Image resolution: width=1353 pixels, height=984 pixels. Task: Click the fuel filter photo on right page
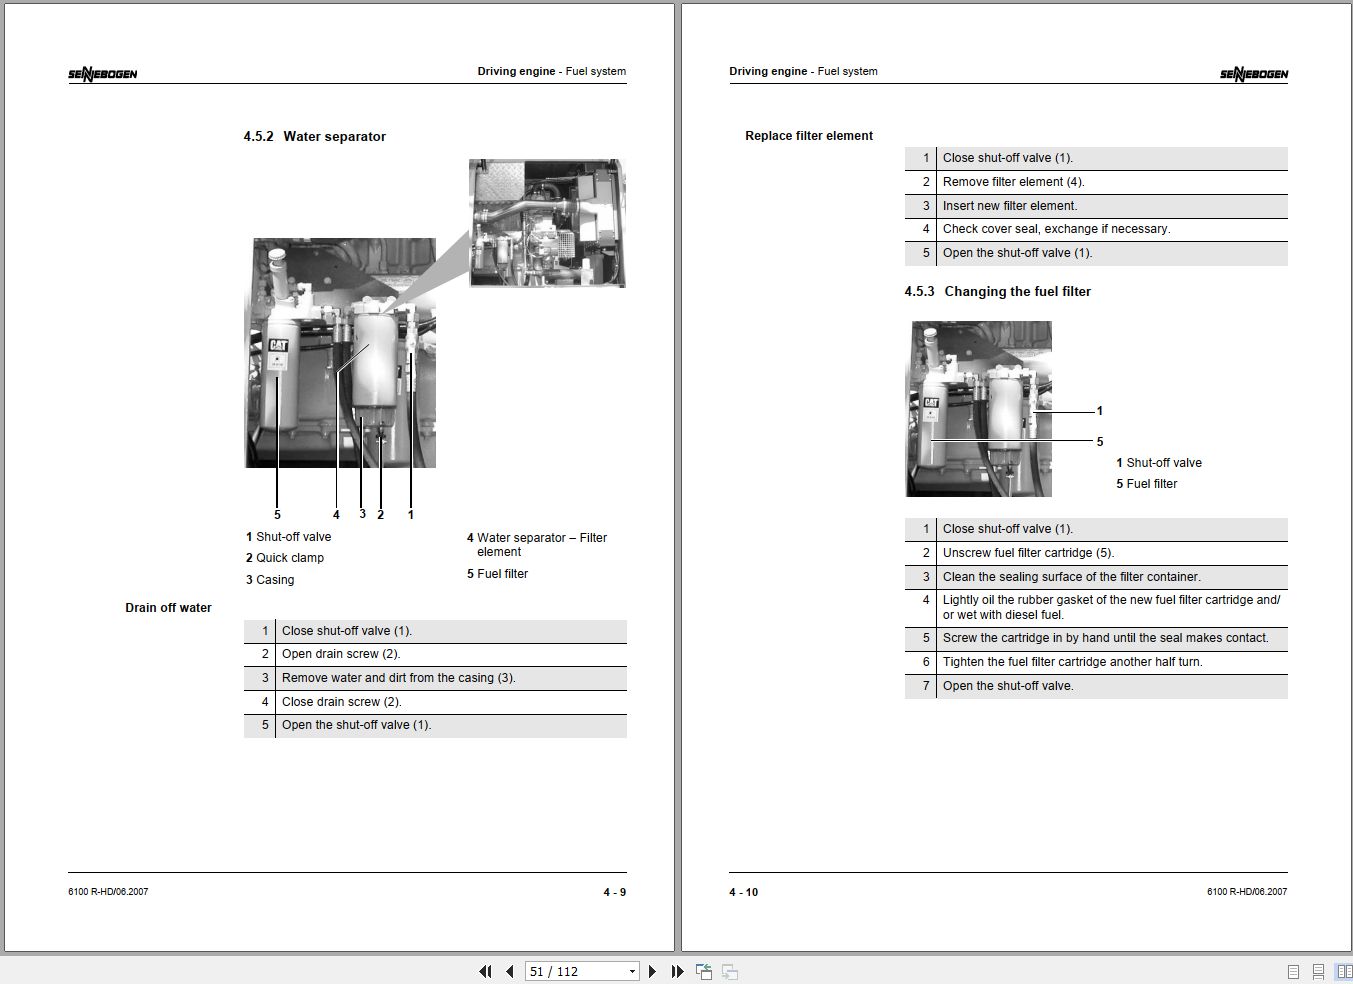click(979, 409)
